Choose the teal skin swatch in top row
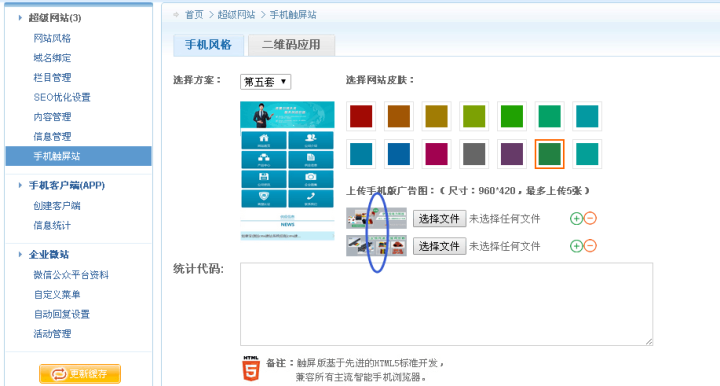The image size is (720, 386). coord(587,116)
